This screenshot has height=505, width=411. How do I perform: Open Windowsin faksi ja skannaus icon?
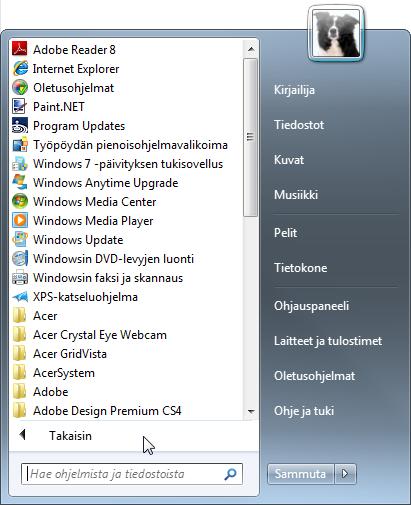point(20,278)
